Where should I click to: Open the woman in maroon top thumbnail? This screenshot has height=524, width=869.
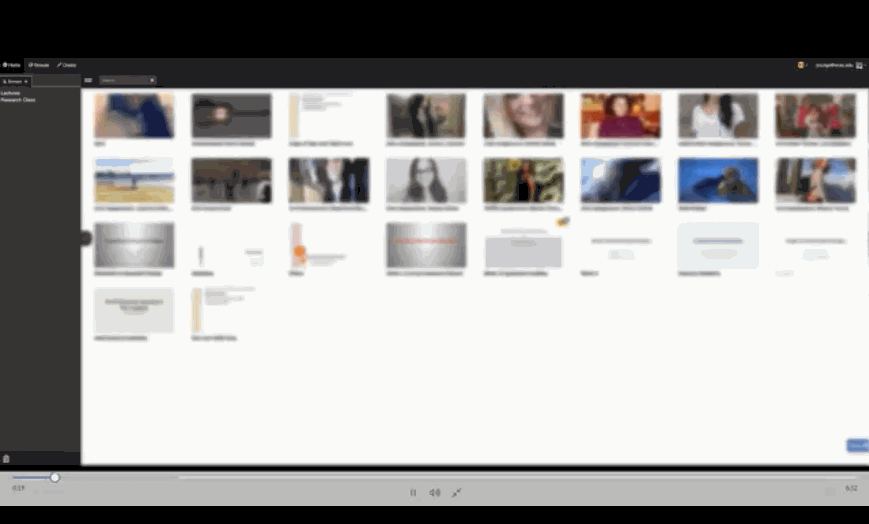pyautogui.click(x=621, y=115)
